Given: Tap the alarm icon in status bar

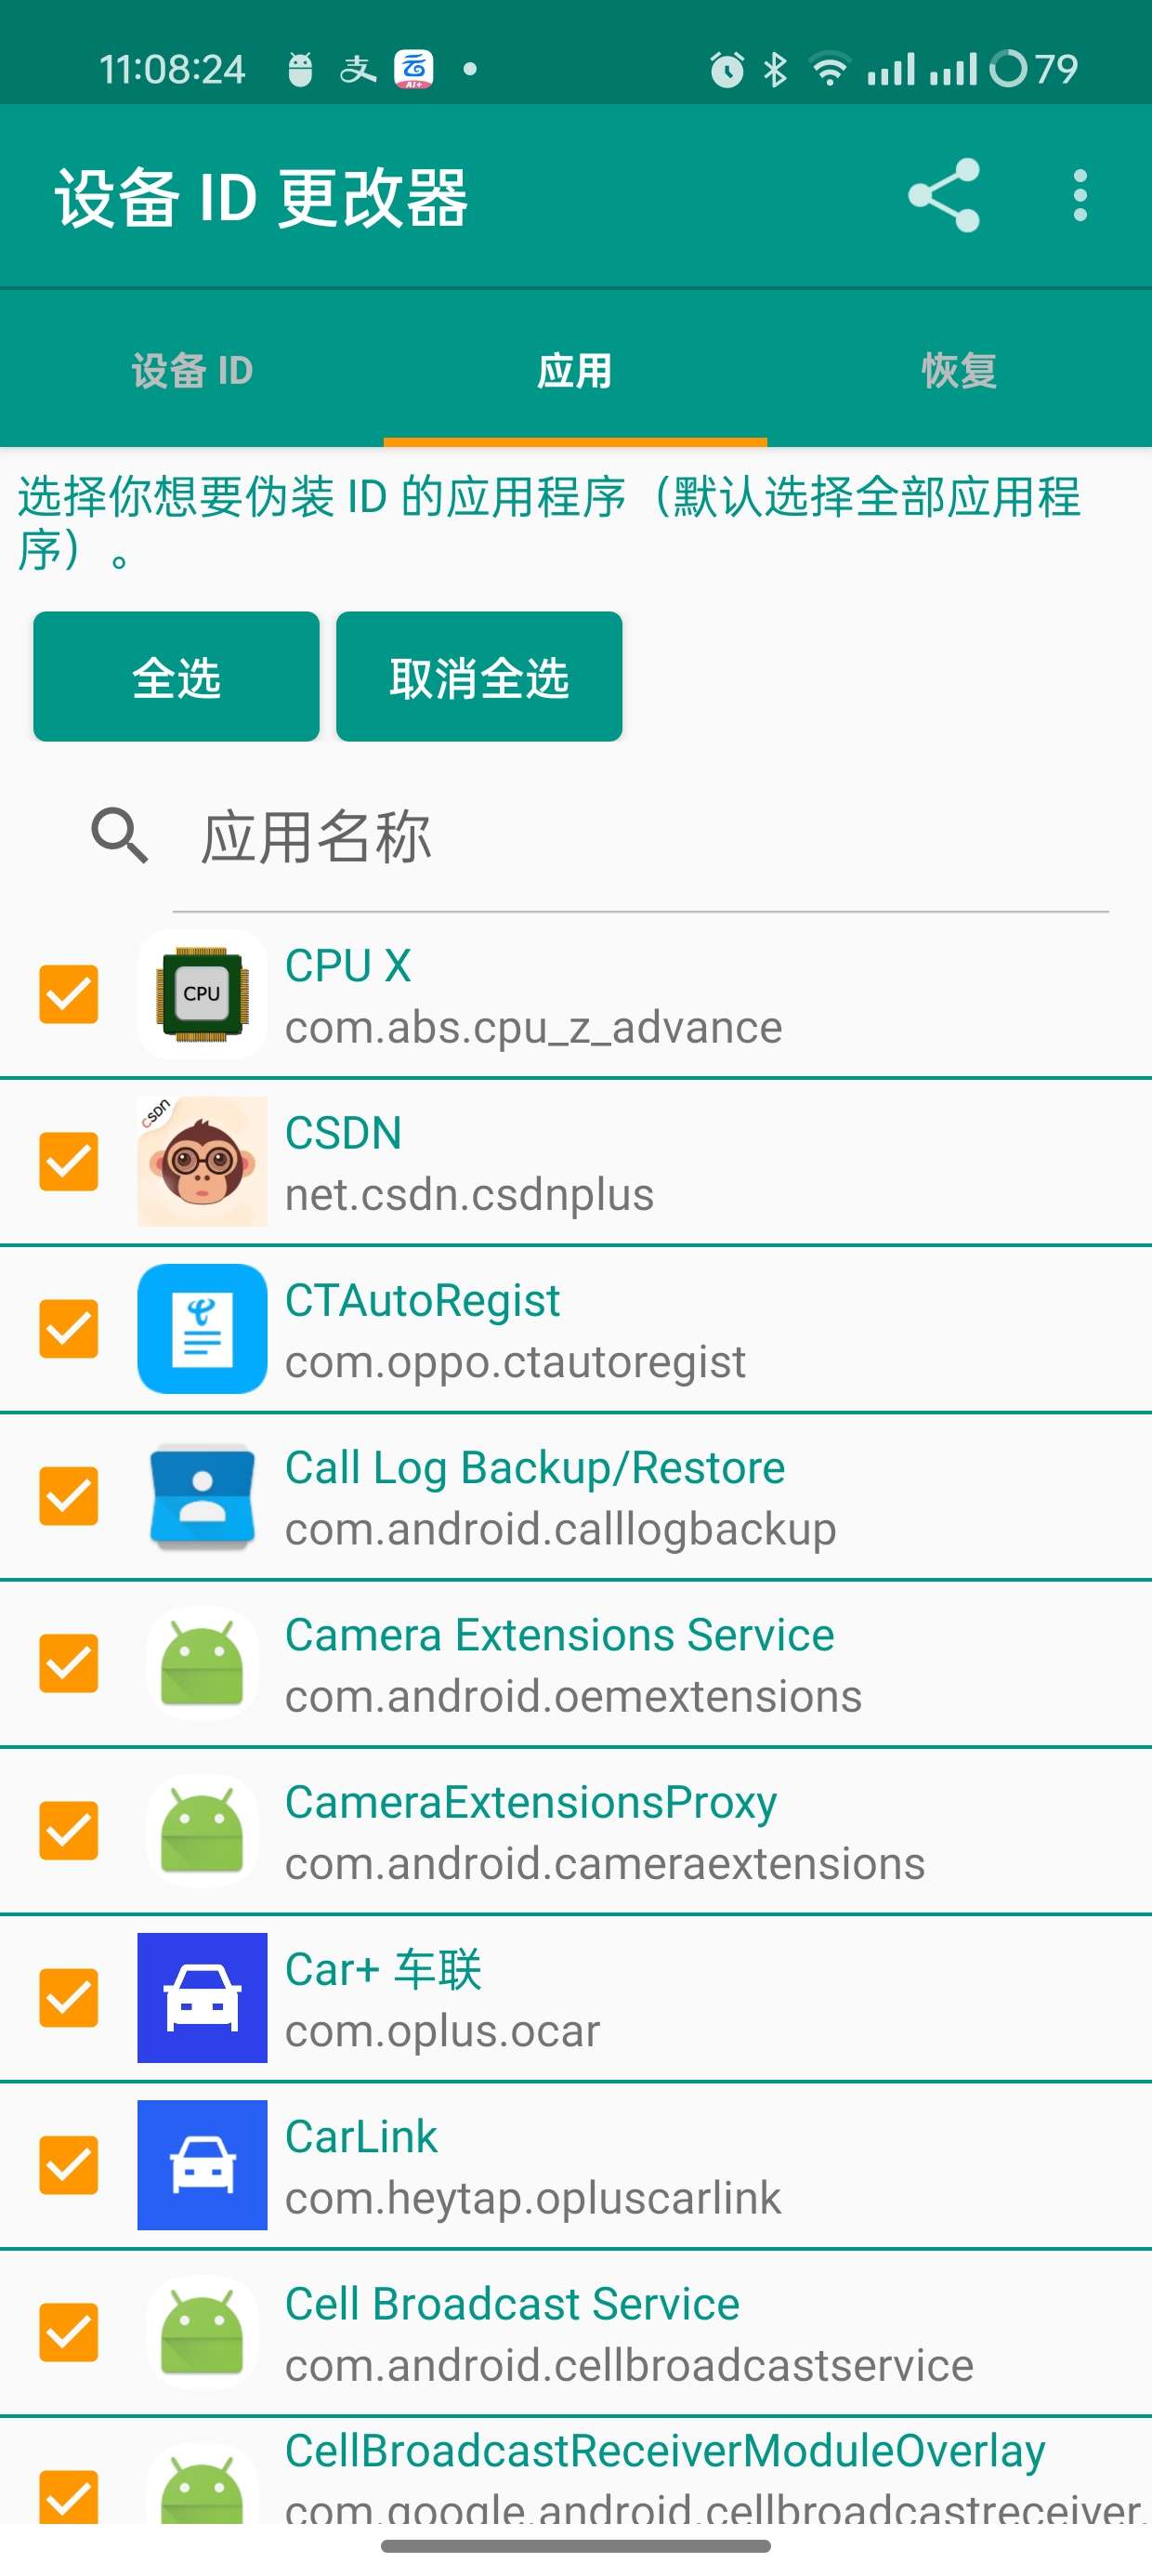Looking at the screenshot, I should click(727, 69).
